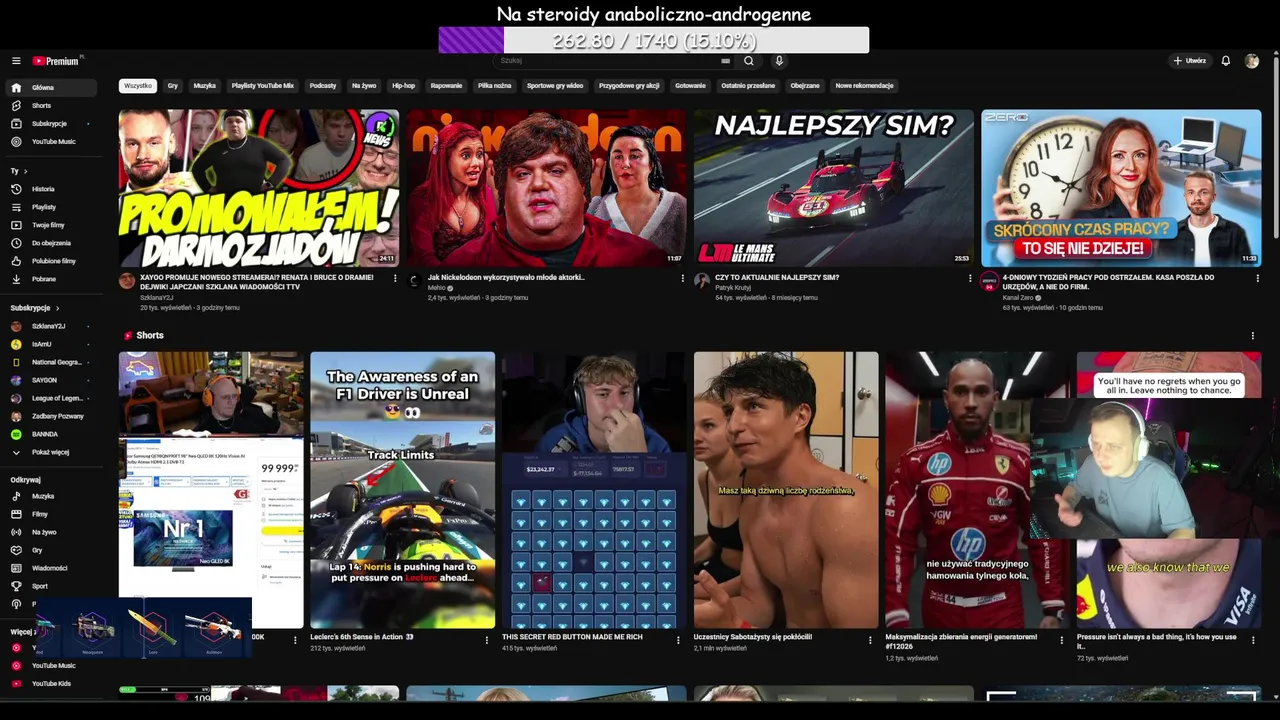
Task: Select the Wszystko filter chip
Action: (x=138, y=86)
